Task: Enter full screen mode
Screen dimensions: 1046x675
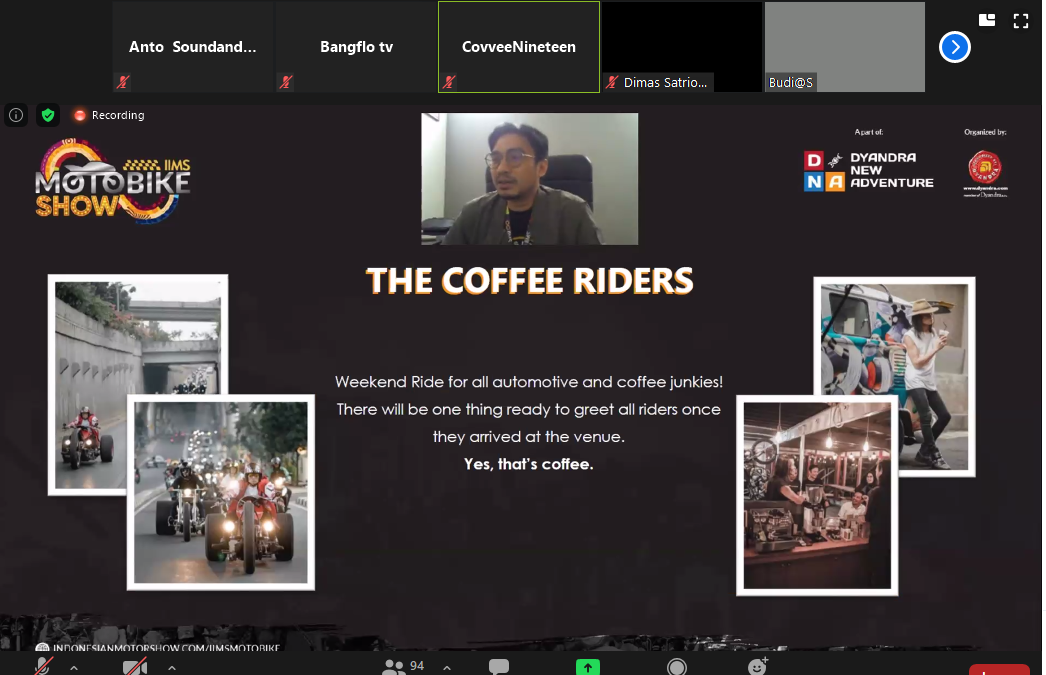Action: [1021, 20]
